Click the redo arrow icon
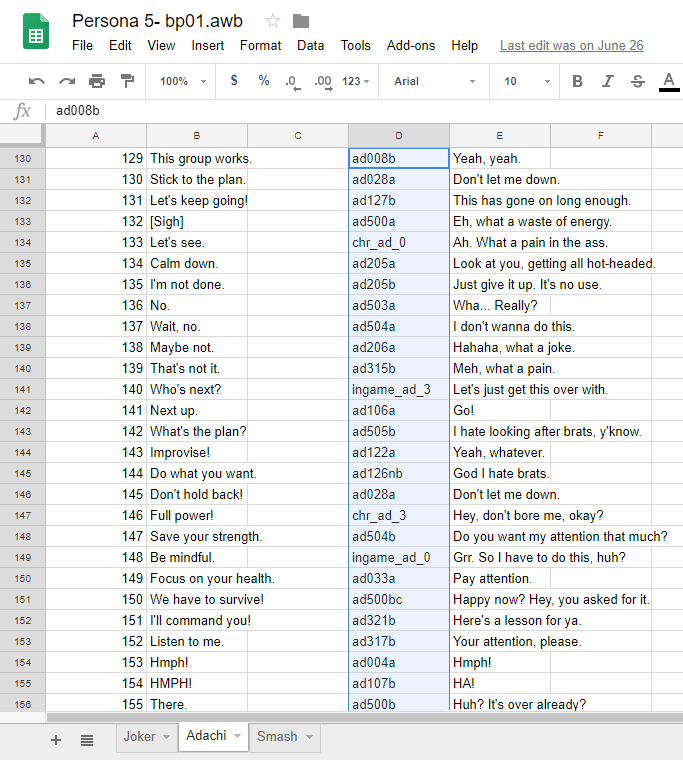Viewport: 683px width, 760px height. 67,81
